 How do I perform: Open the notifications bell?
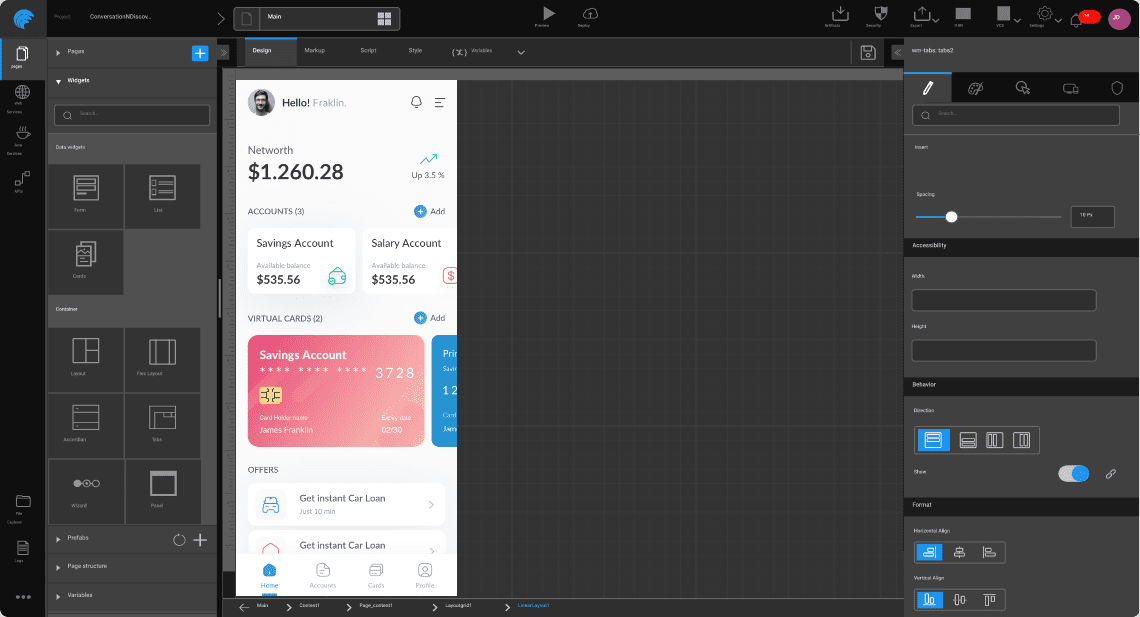(x=1076, y=16)
